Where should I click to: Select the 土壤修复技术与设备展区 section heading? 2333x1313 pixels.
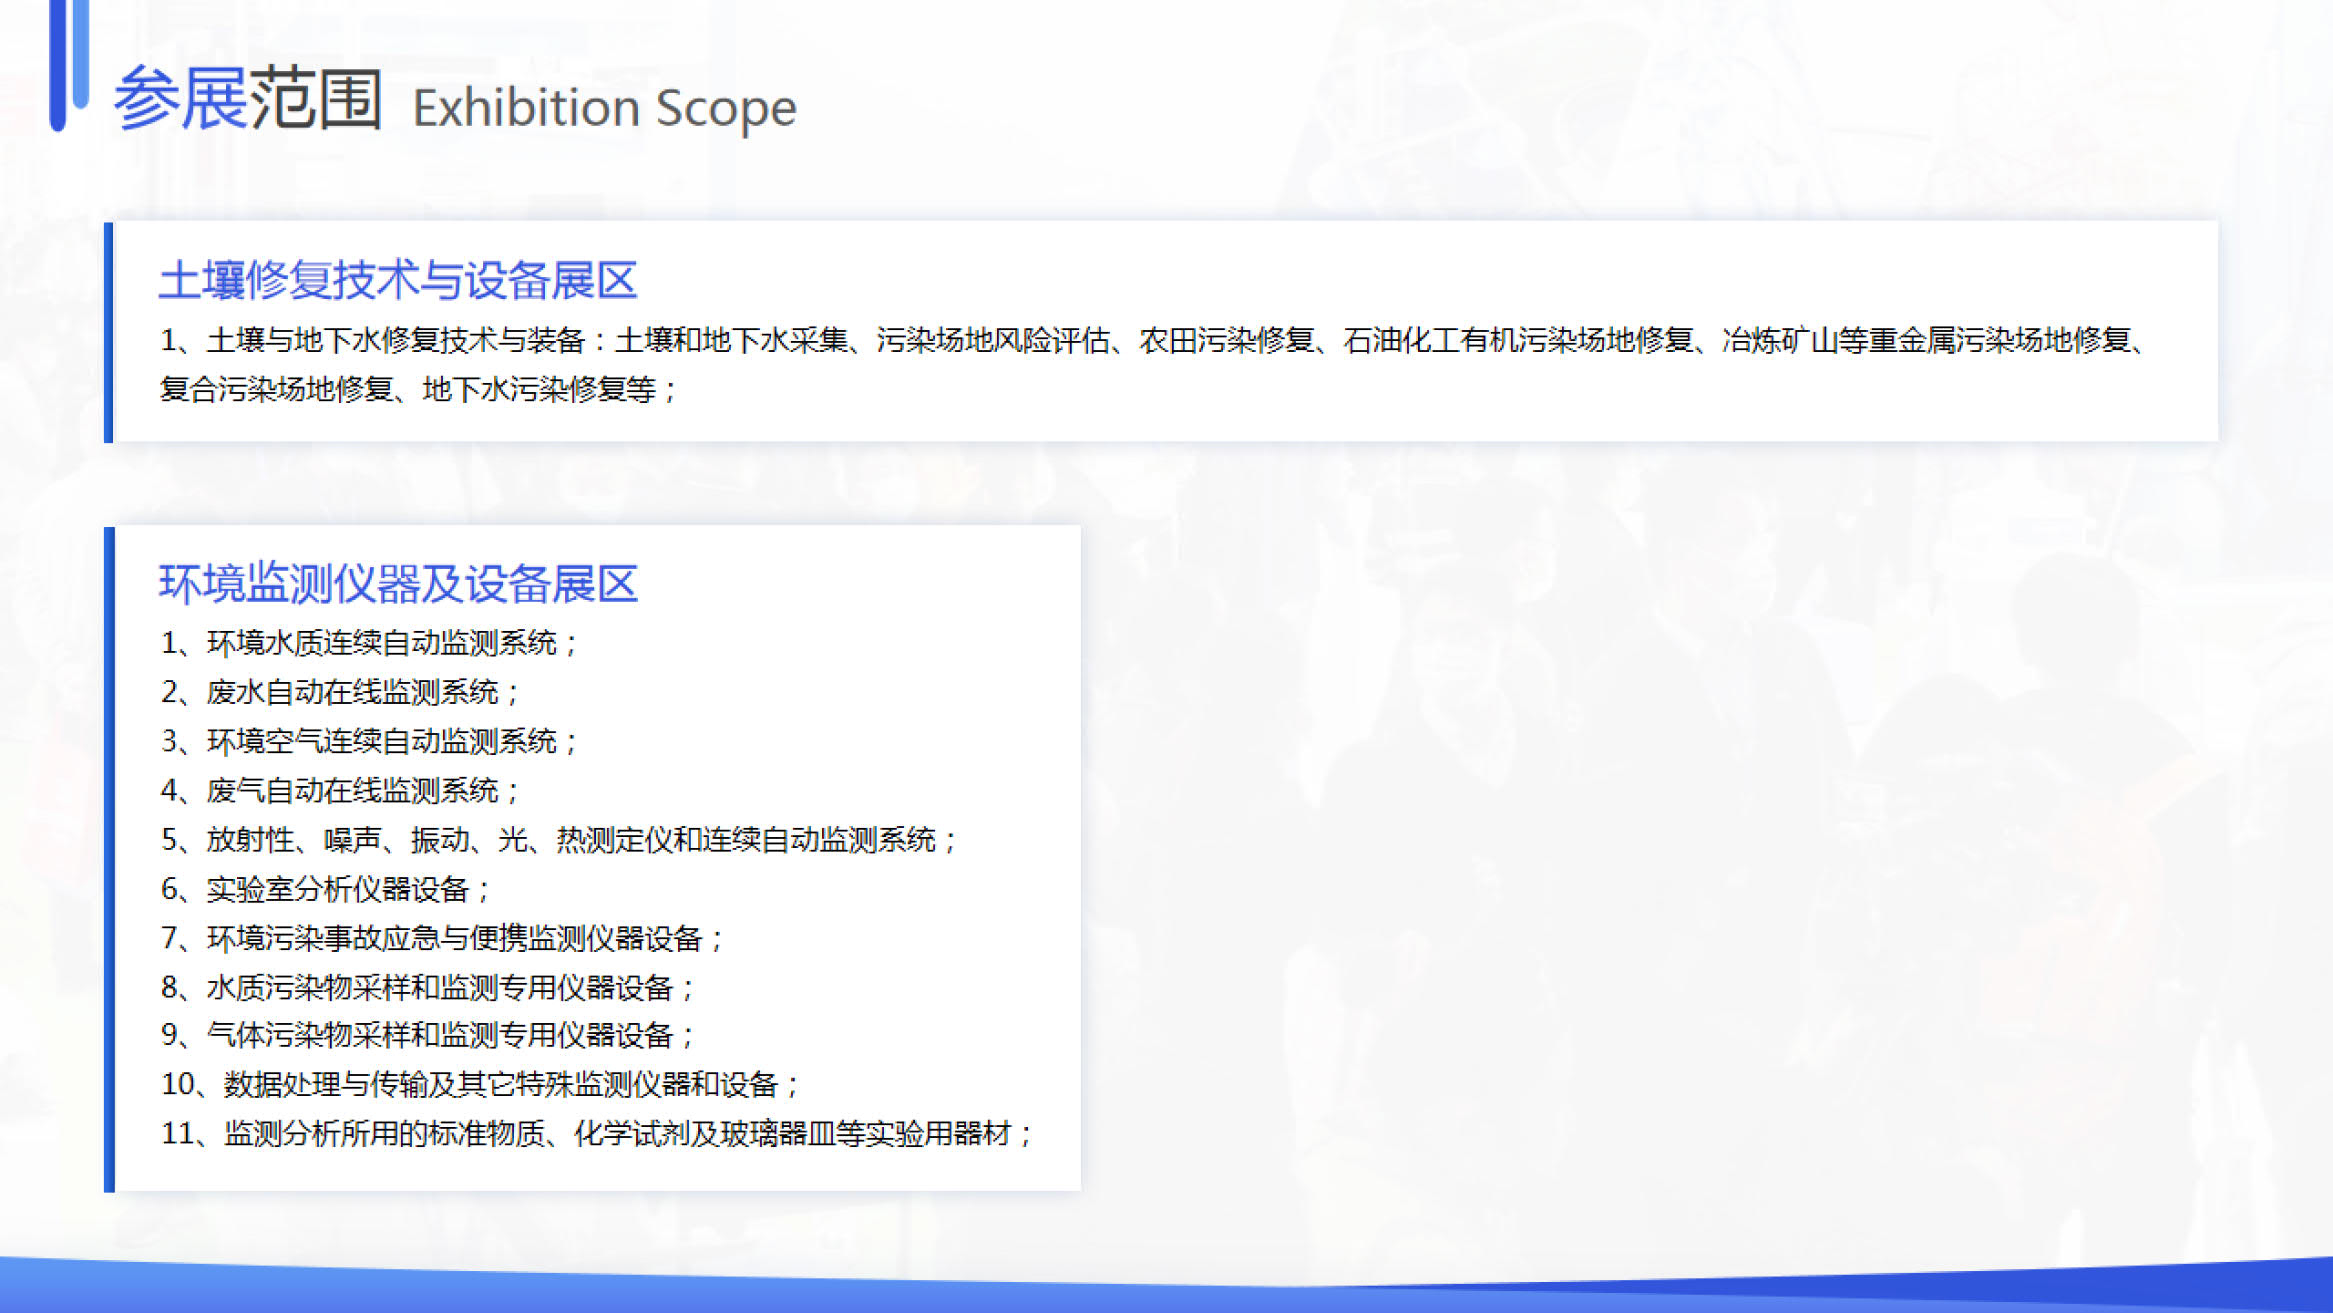pyautogui.click(x=398, y=281)
